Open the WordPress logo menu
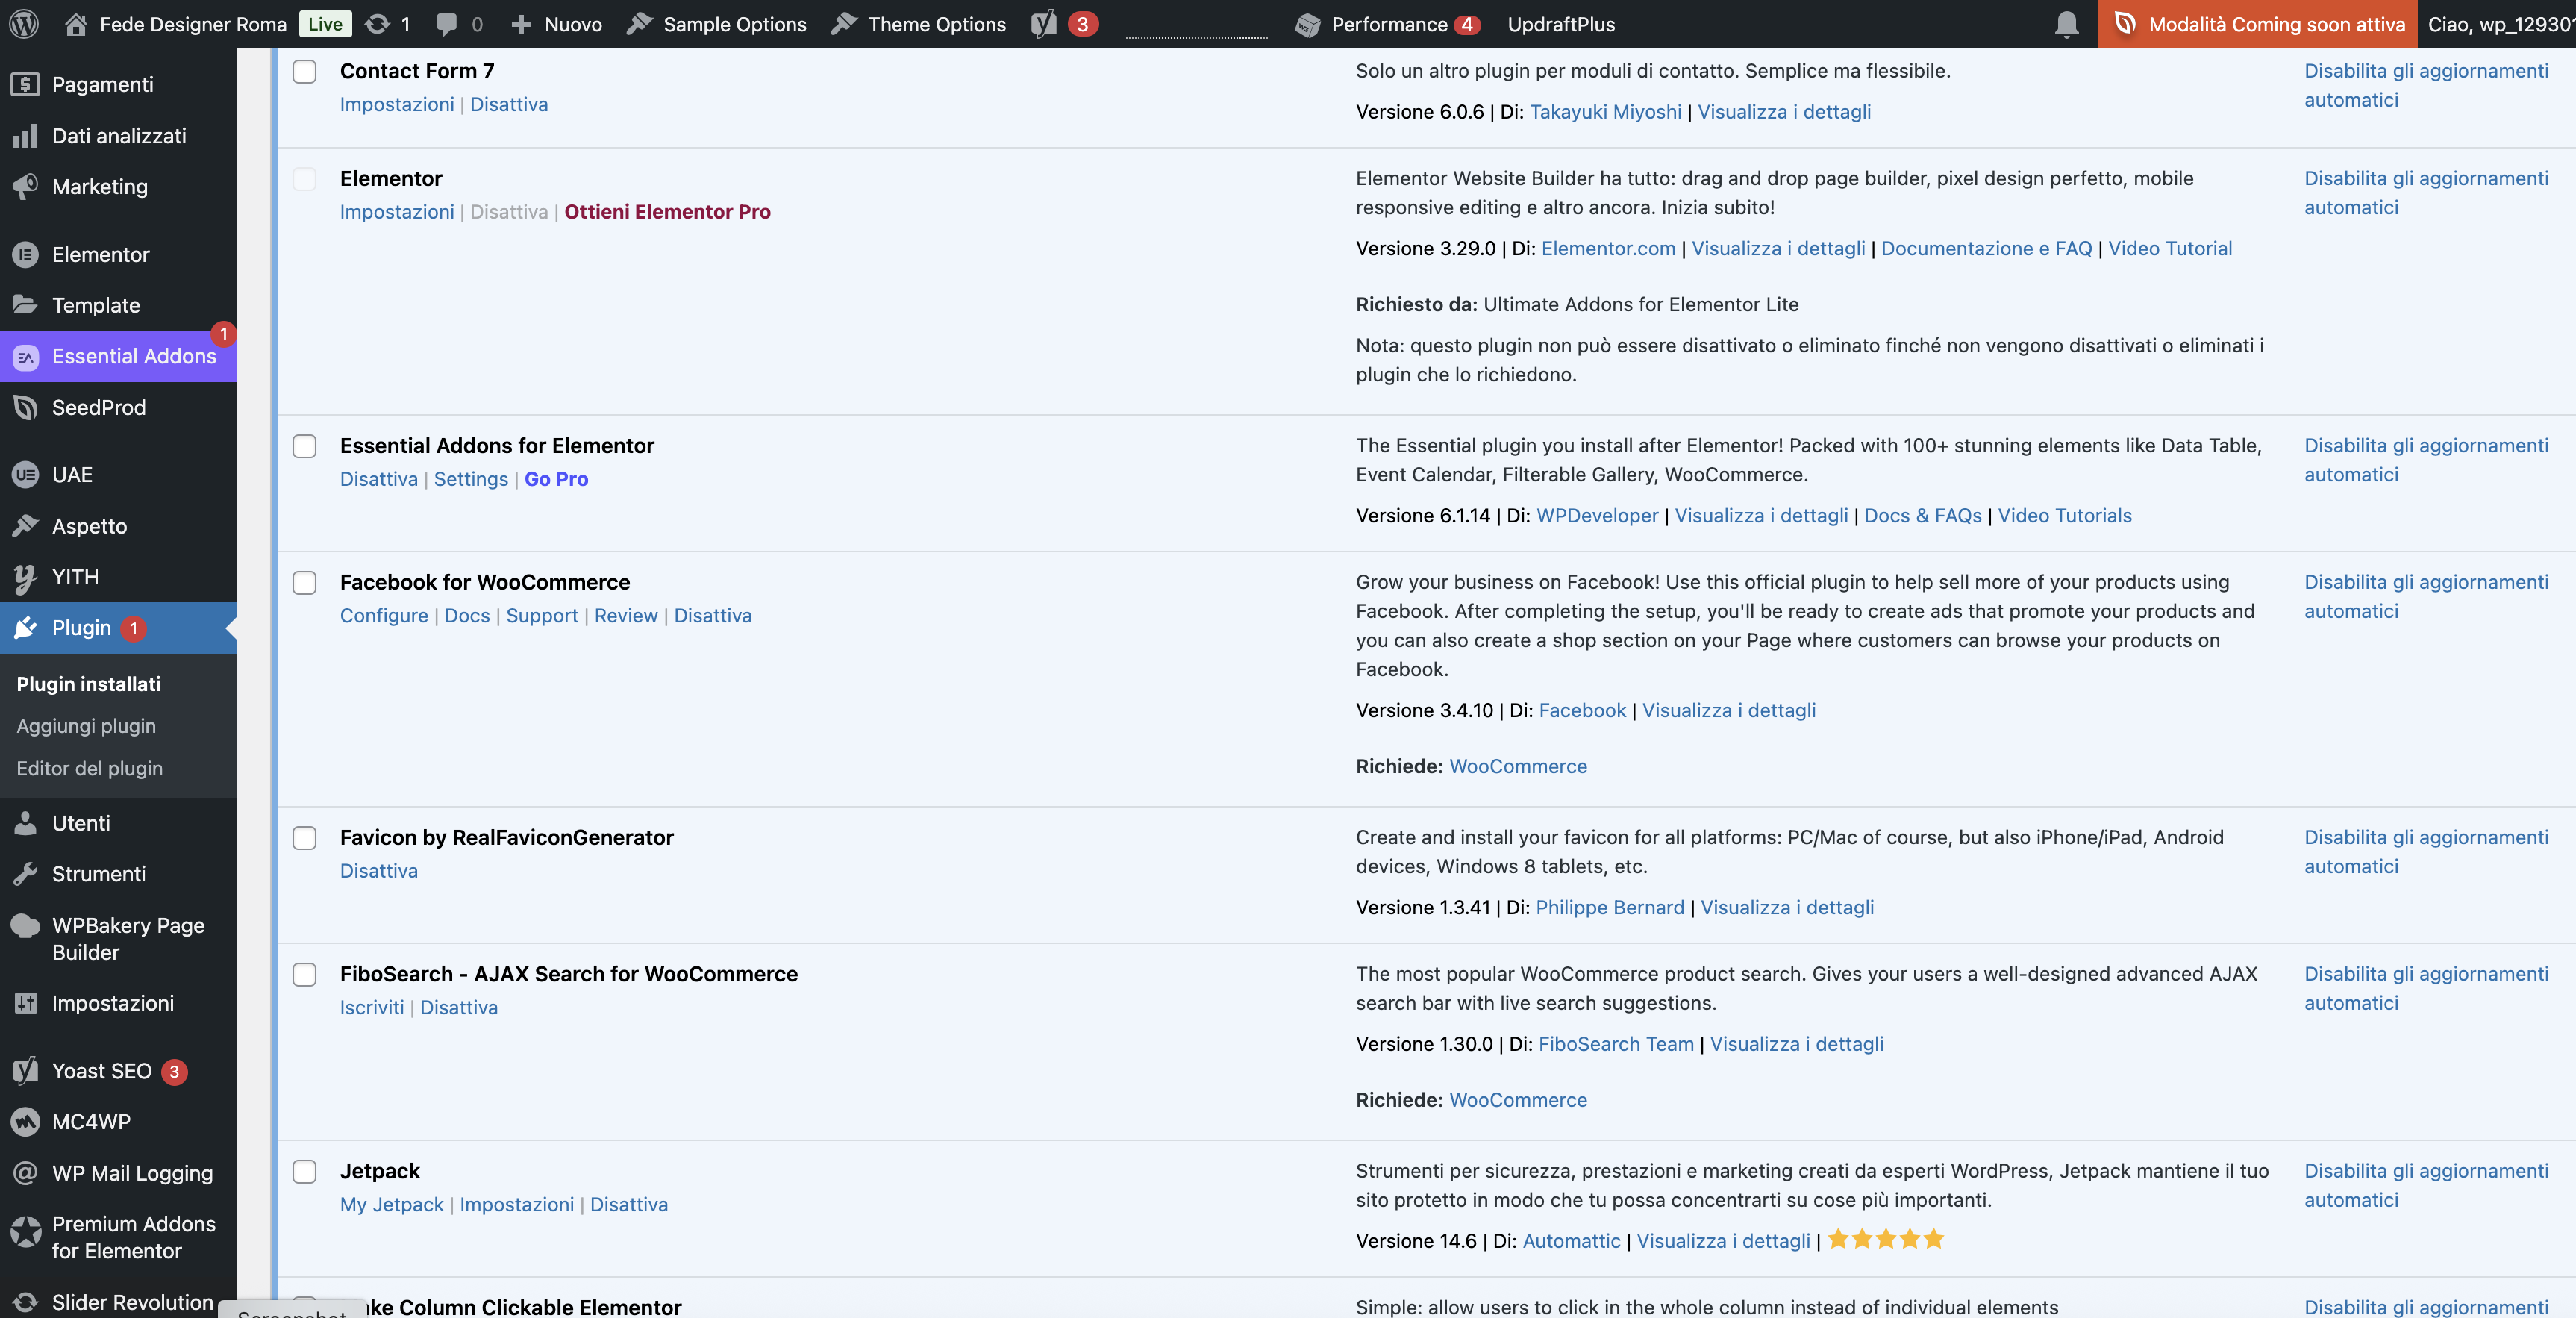The image size is (2576, 1318). pyautogui.click(x=24, y=24)
